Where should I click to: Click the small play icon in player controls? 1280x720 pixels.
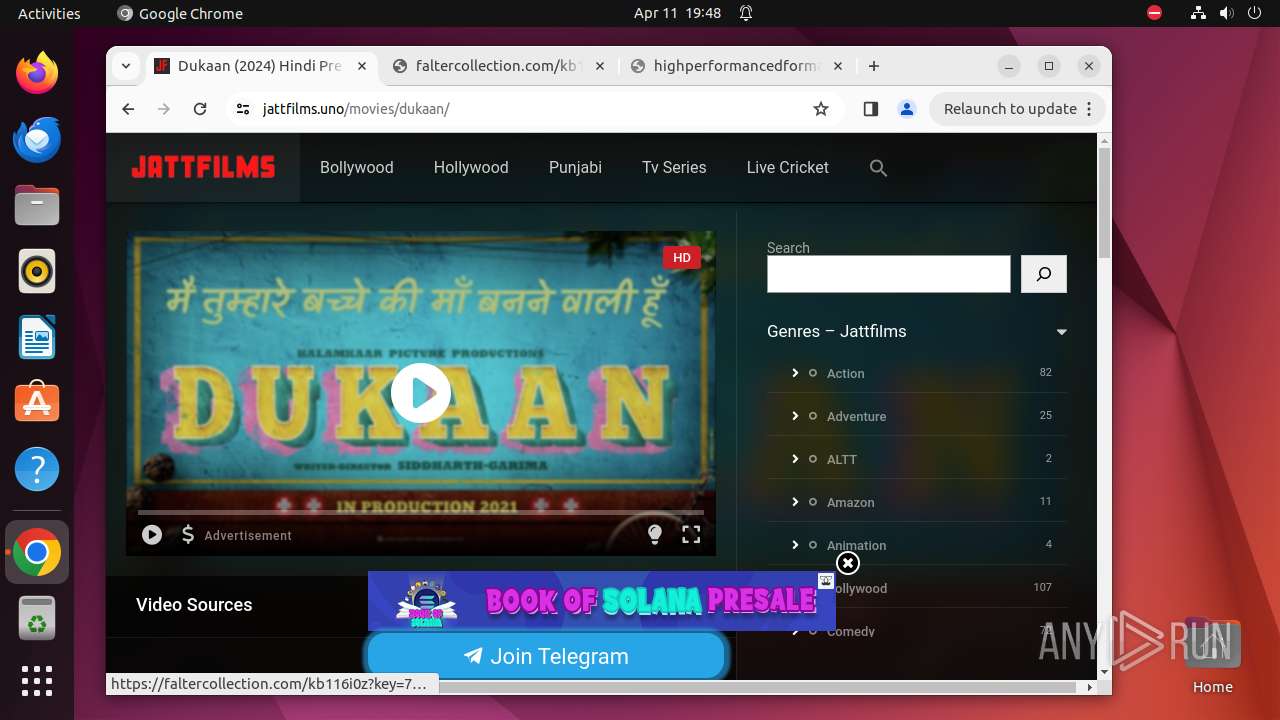click(x=152, y=535)
